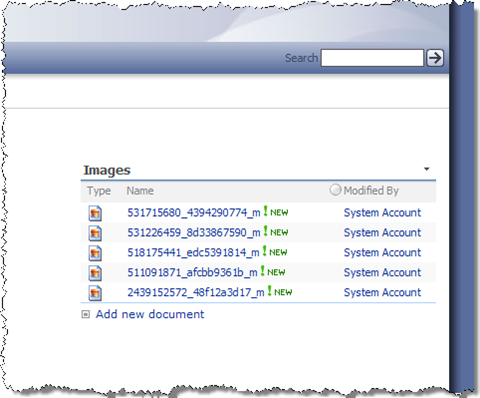Open the Images web part title link
This screenshot has height=398, width=480.
107,170
